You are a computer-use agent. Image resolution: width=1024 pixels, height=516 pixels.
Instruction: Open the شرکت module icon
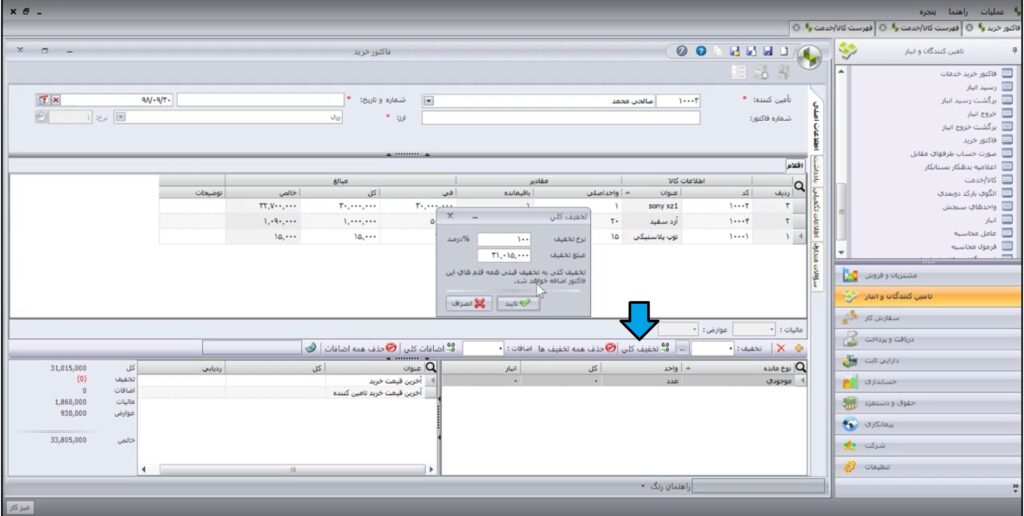(850, 446)
